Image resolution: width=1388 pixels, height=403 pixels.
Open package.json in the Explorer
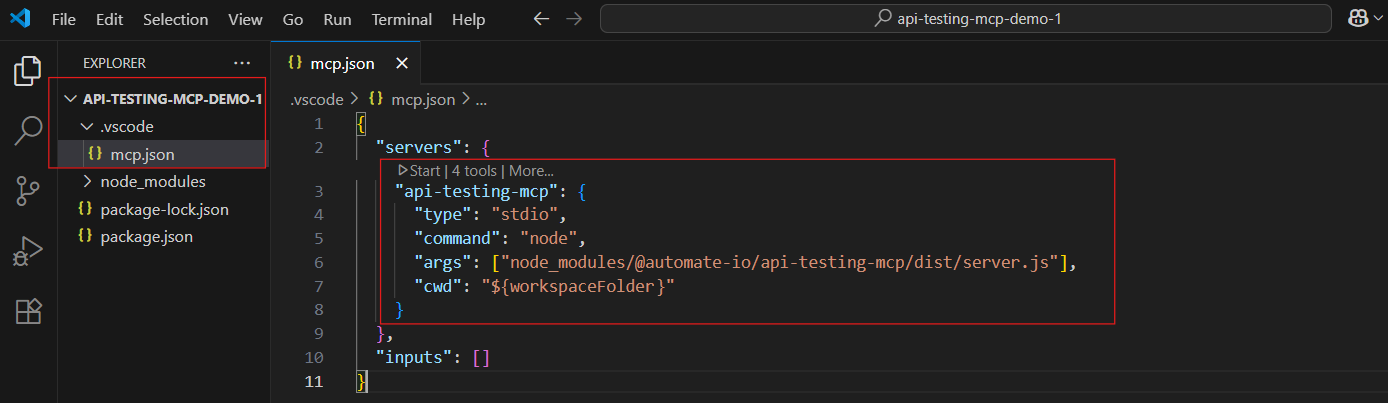(164, 237)
